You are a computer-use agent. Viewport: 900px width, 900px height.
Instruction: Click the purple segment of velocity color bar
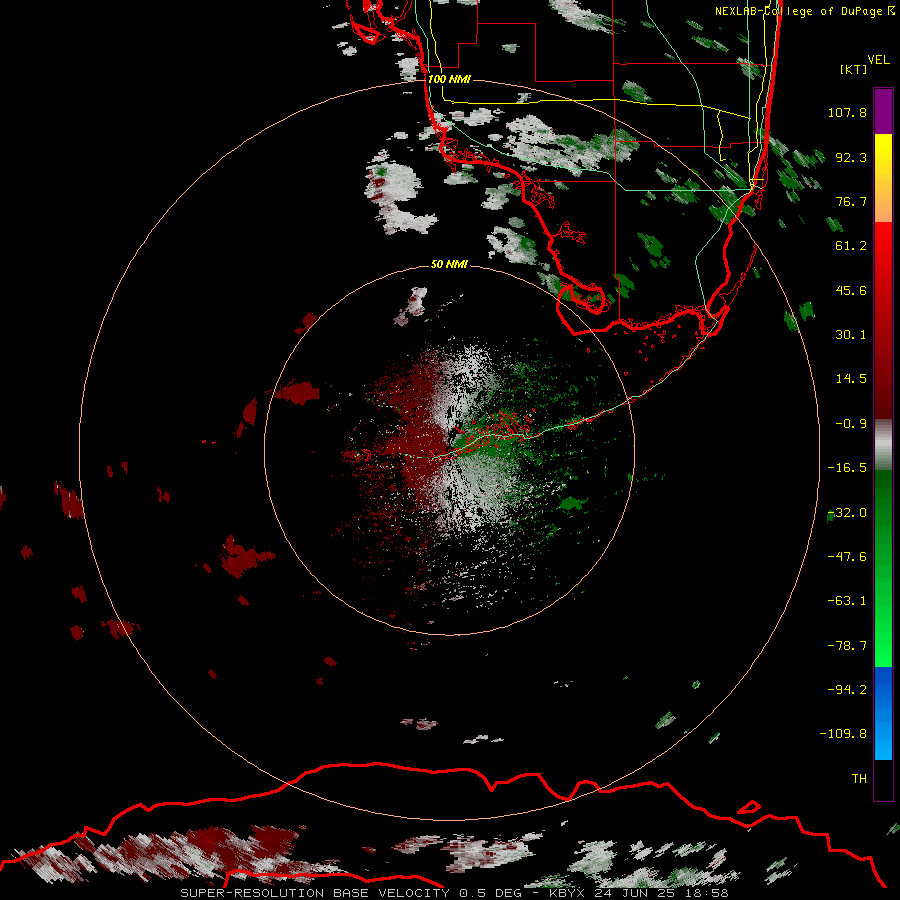pyautogui.click(x=883, y=111)
